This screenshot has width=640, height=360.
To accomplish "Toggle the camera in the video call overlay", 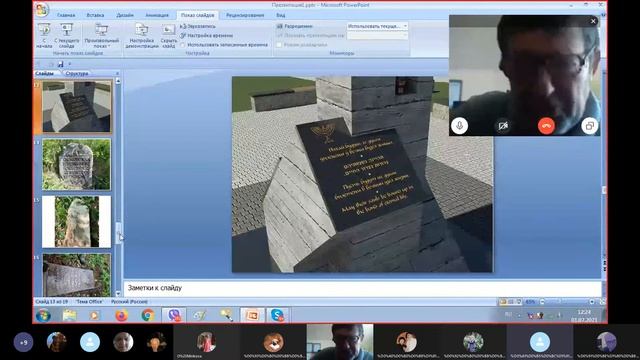I will point(503,126).
